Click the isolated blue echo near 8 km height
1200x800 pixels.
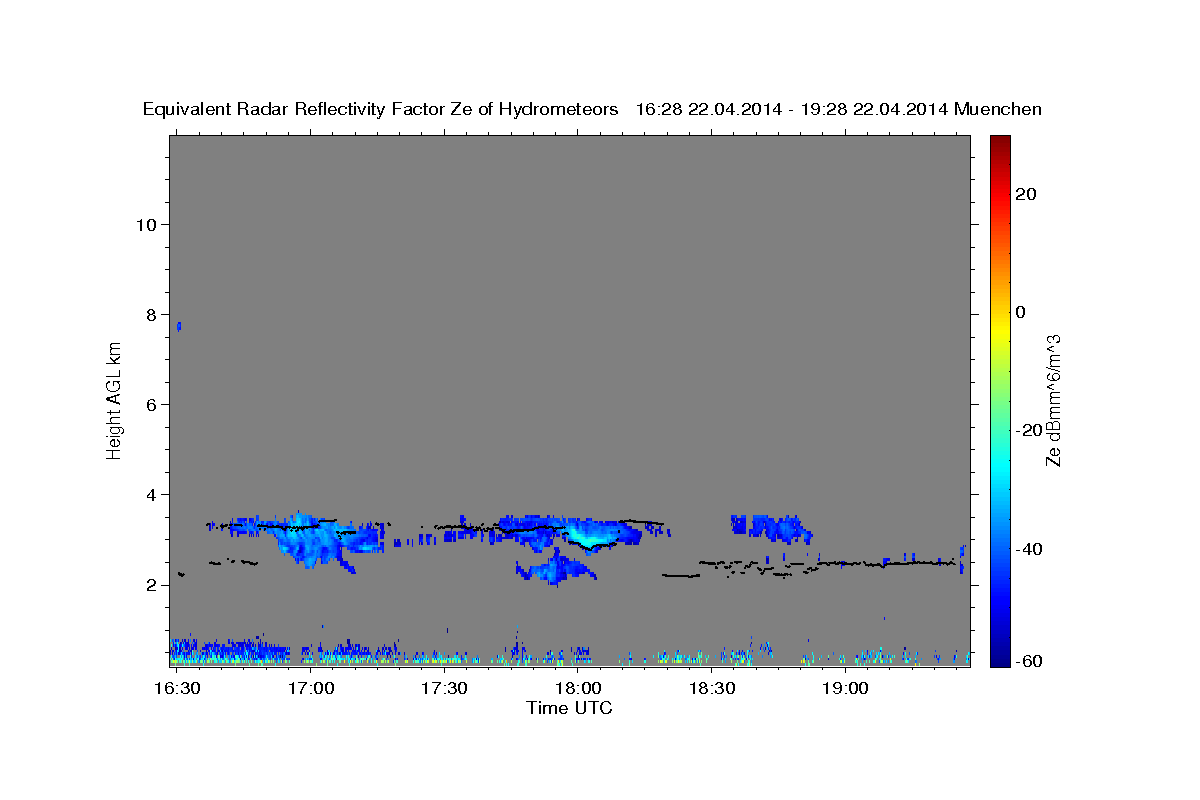coord(179,326)
